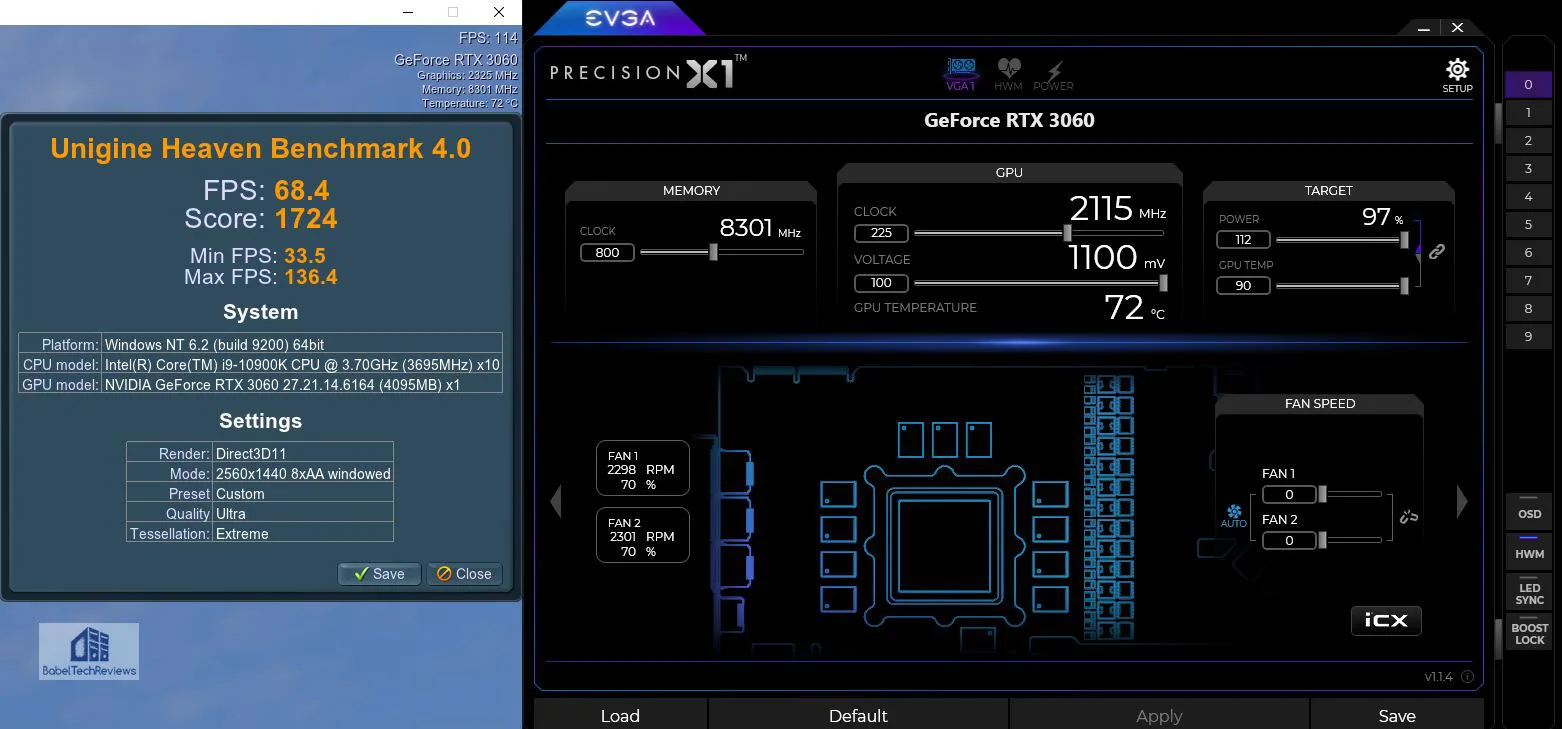Toggle the fan link chain icon
The height and width of the screenshot is (729, 1562).
pos(1409,517)
